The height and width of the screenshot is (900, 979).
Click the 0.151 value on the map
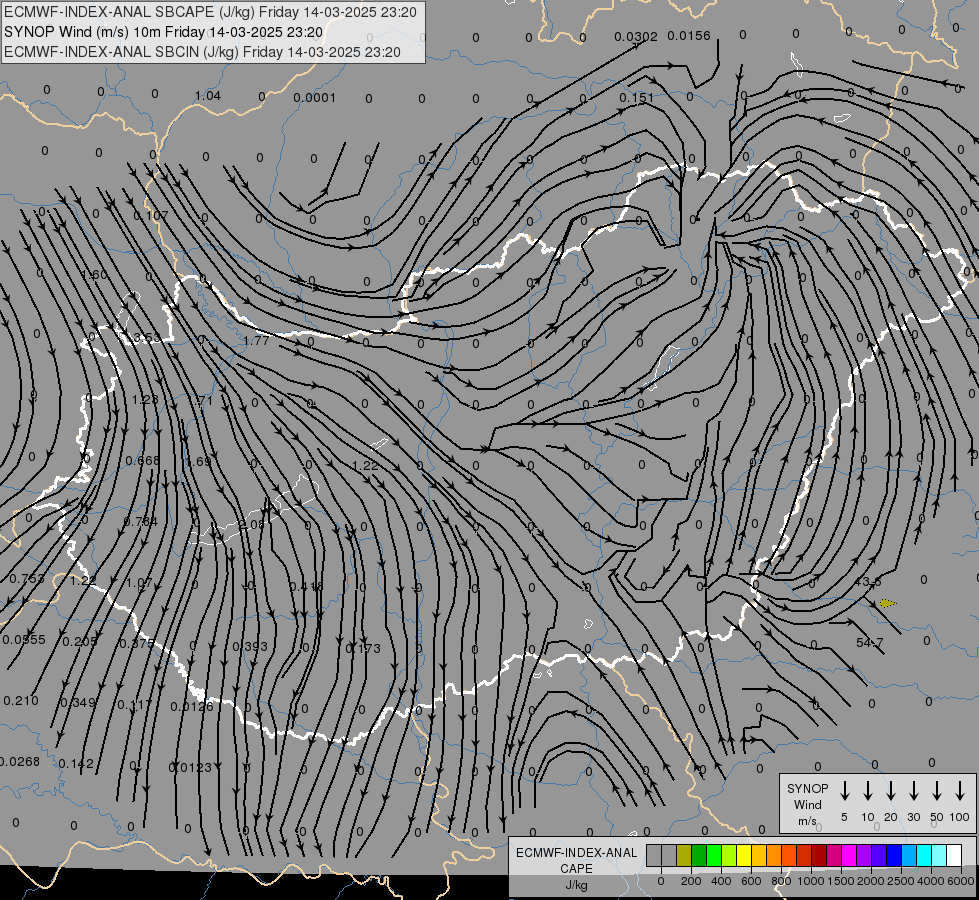637,97
